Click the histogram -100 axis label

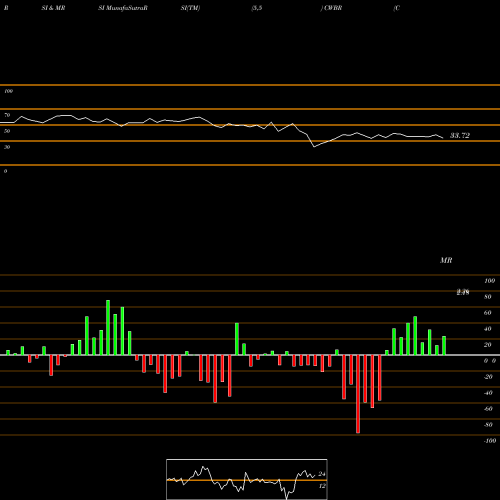(489, 441)
